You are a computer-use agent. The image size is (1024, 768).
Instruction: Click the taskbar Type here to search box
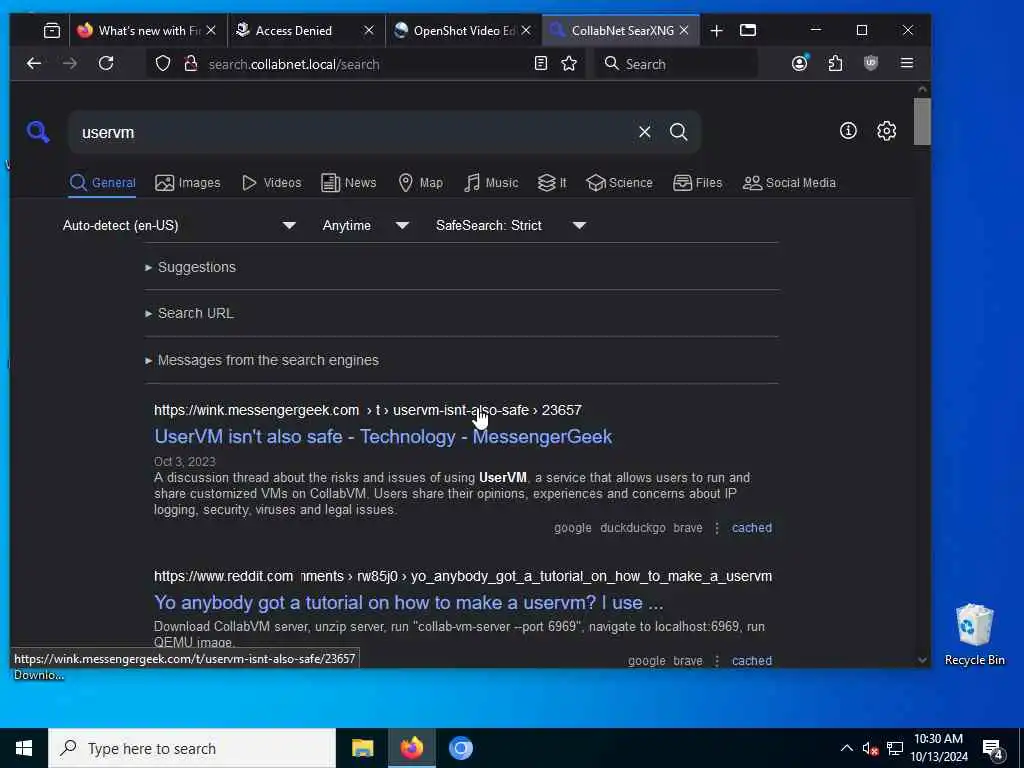(x=192, y=748)
